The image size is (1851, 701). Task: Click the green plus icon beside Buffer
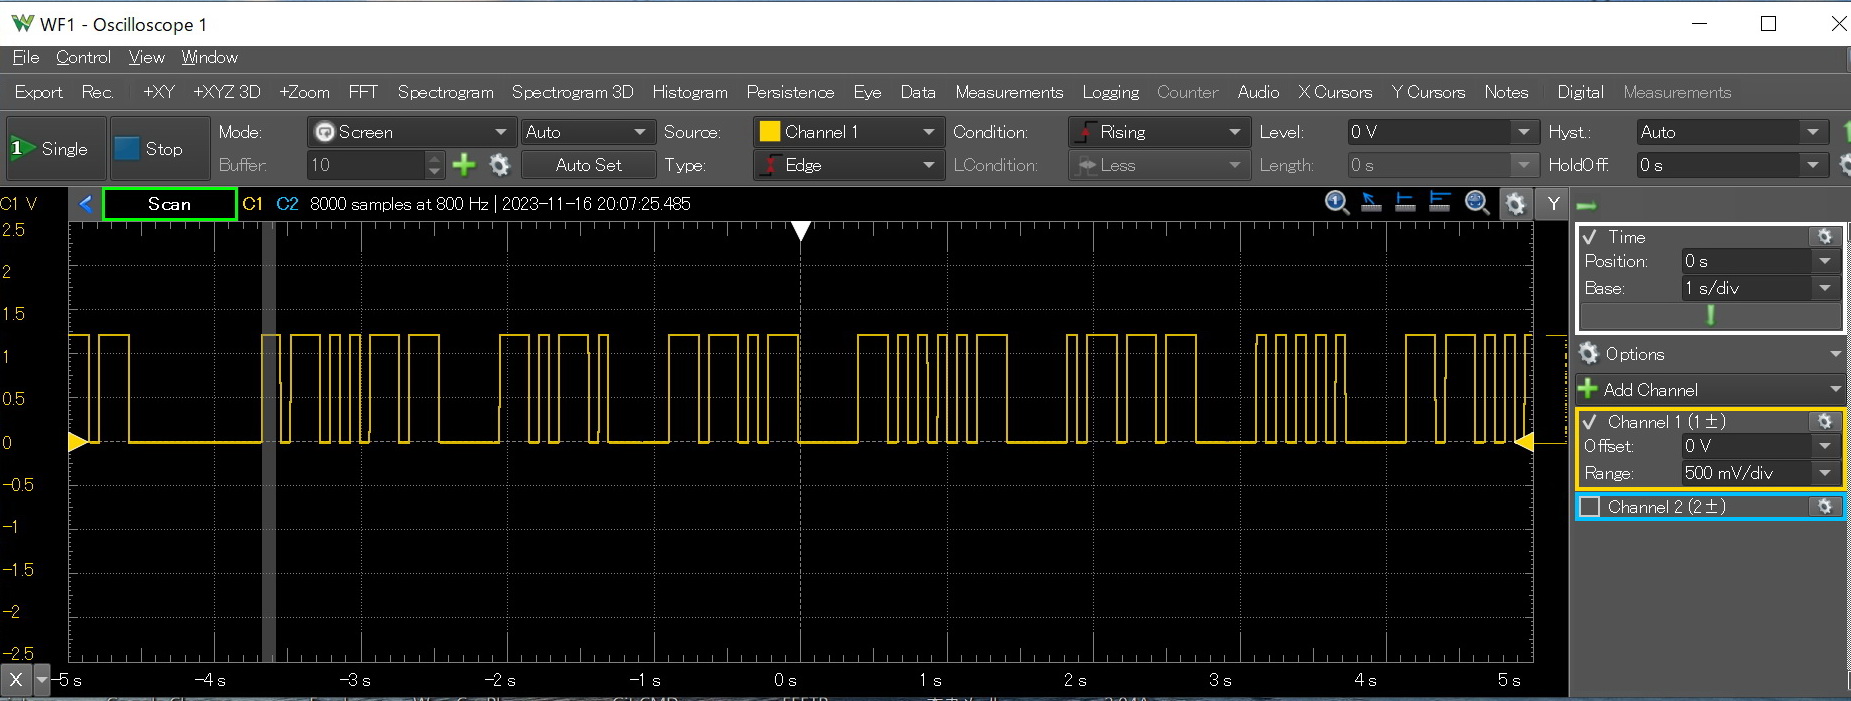pos(464,165)
